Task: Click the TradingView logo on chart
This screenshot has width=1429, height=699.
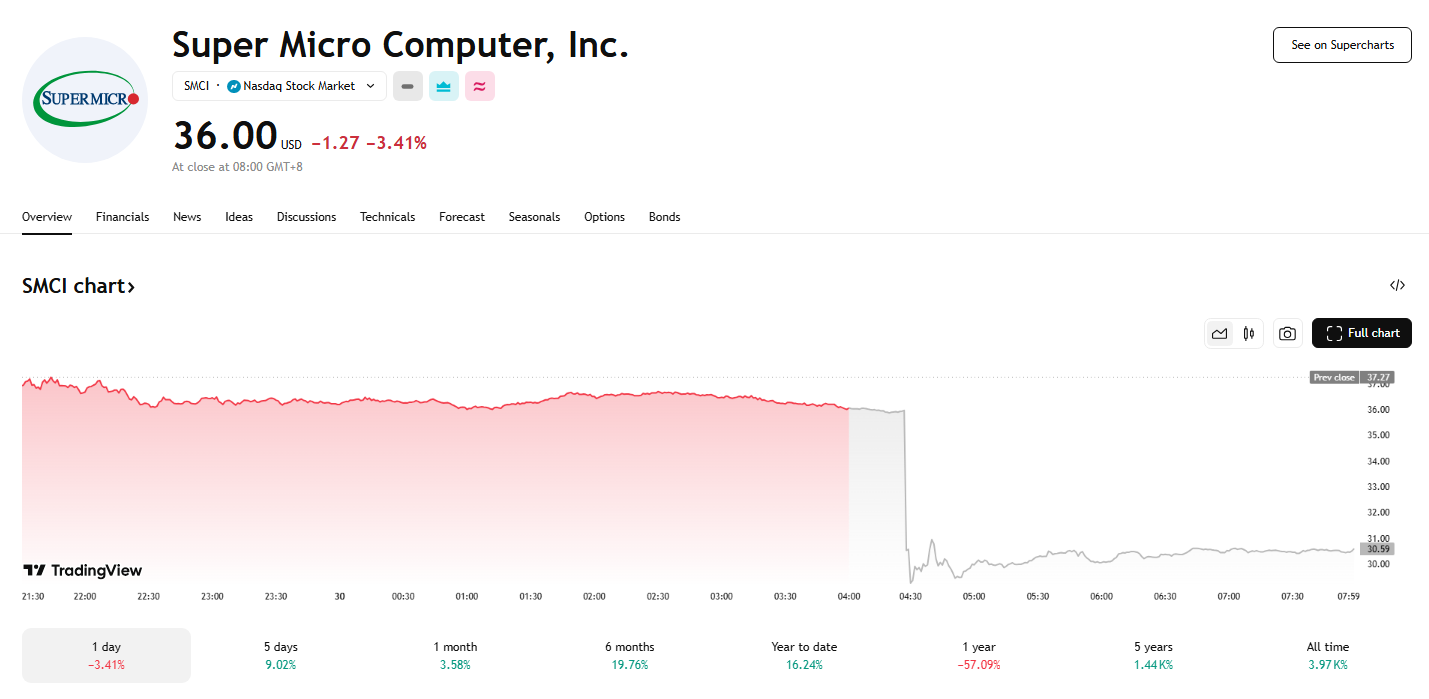Action: click(83, 570)
